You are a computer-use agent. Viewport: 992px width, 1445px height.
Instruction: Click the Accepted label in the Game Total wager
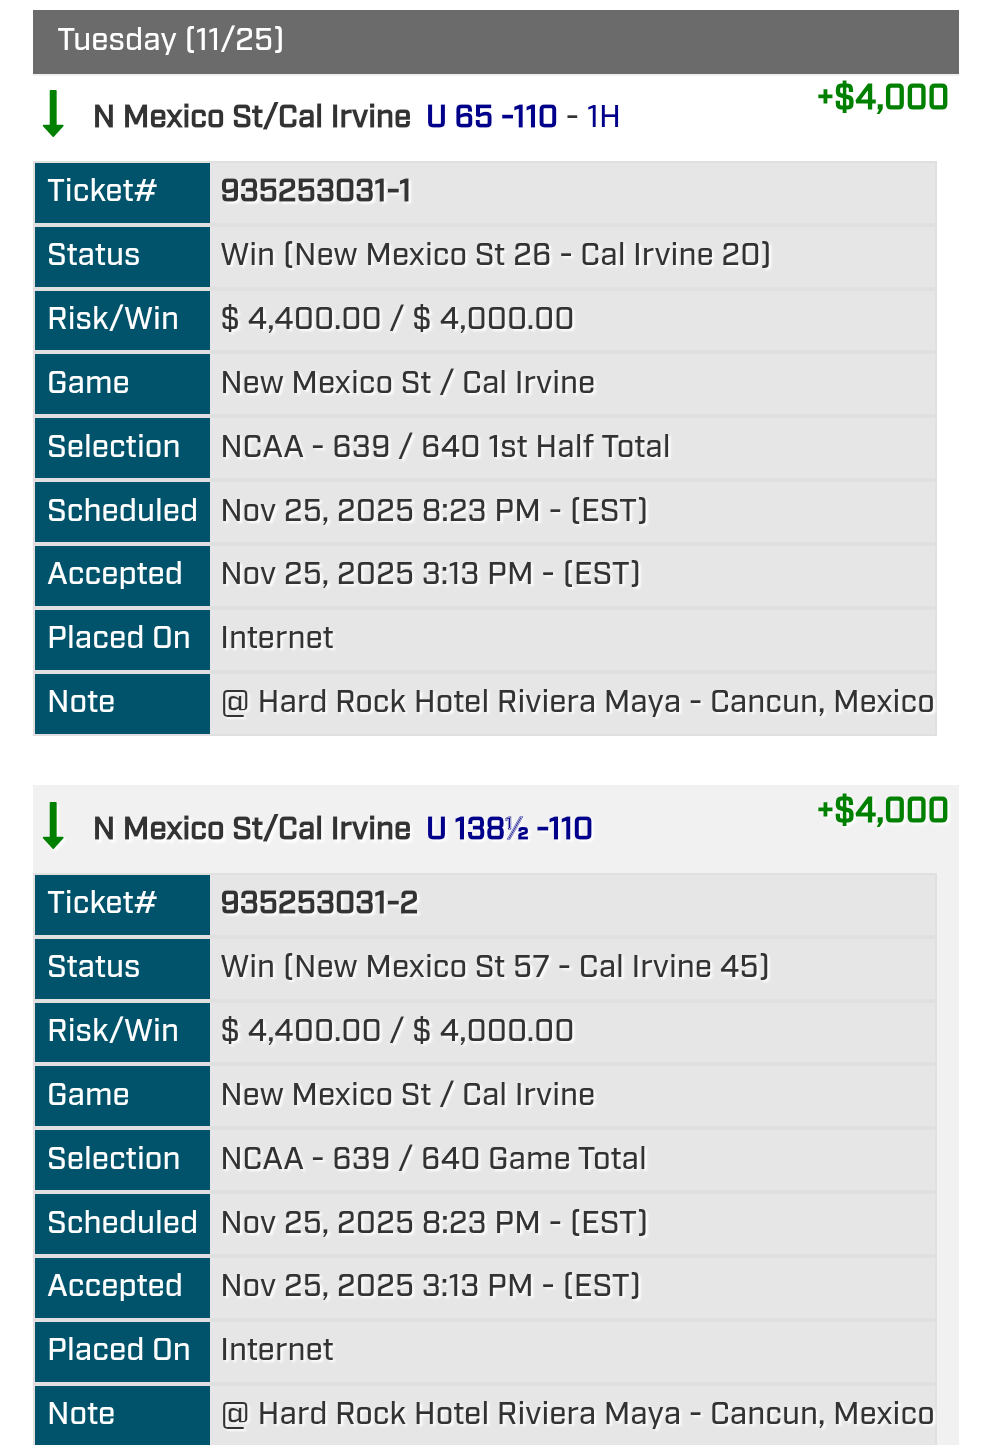(115, 1286)
